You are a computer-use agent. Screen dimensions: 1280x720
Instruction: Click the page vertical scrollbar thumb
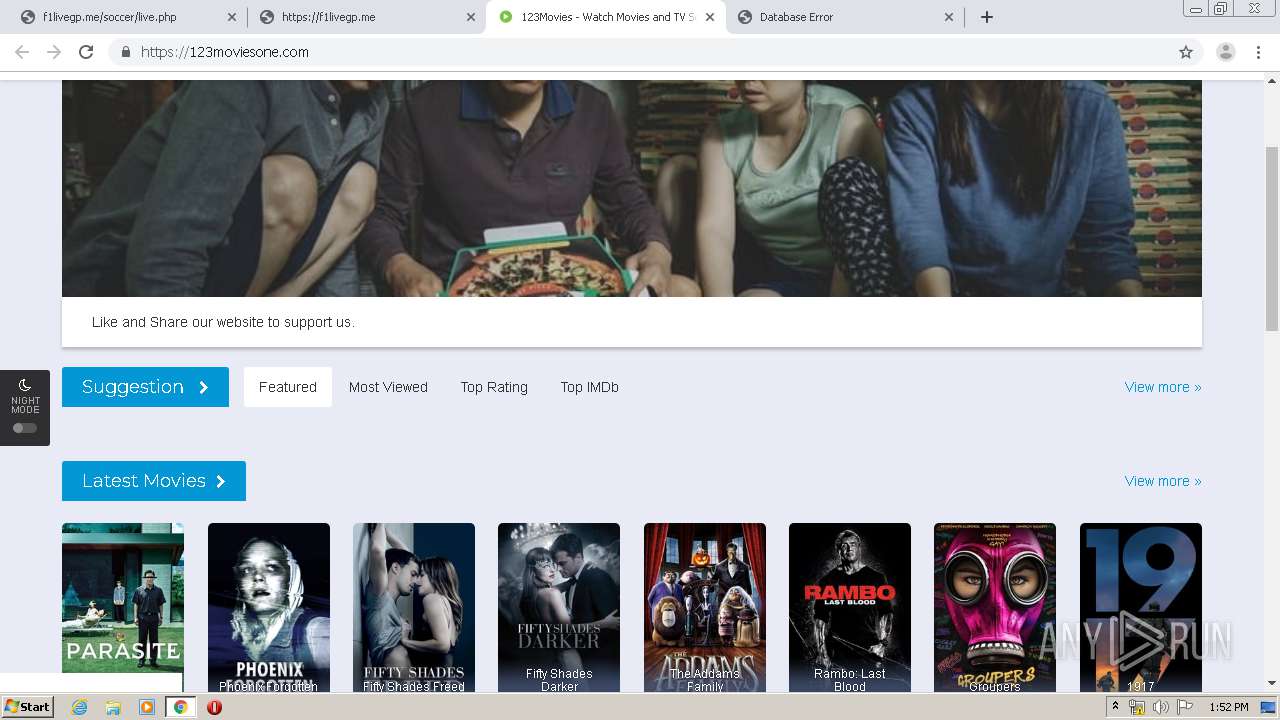[1272, 238]
